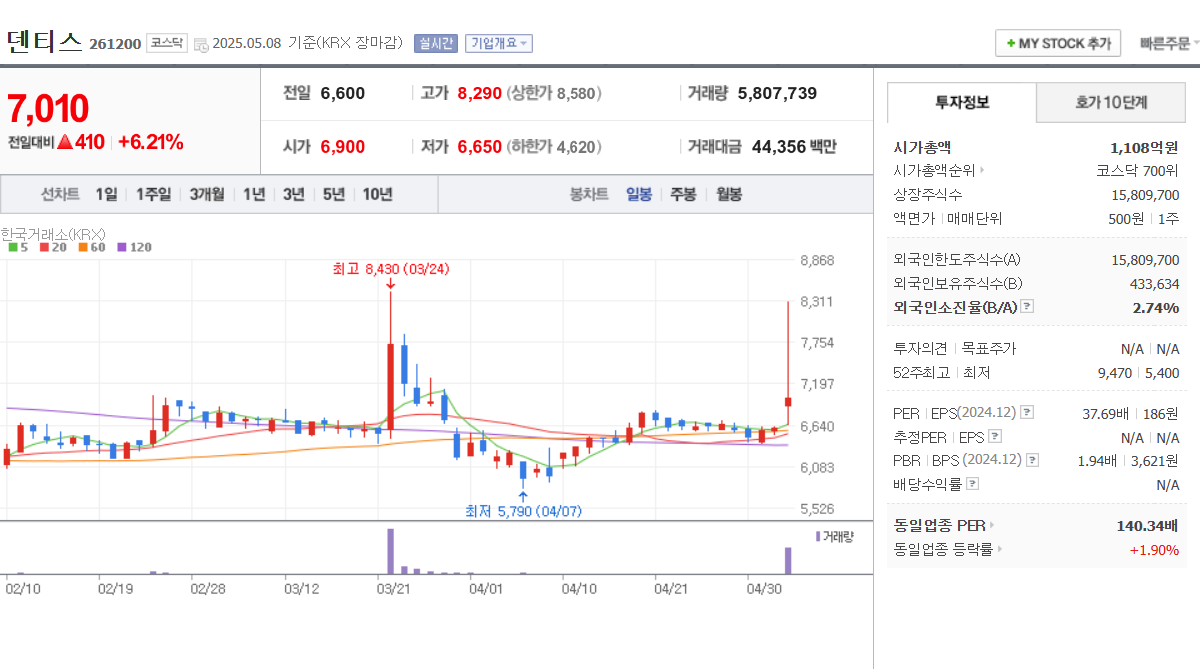Viewport: 1202px width, 669px height.
Task: Click the 고가 value 8,290
Action: 479,93
